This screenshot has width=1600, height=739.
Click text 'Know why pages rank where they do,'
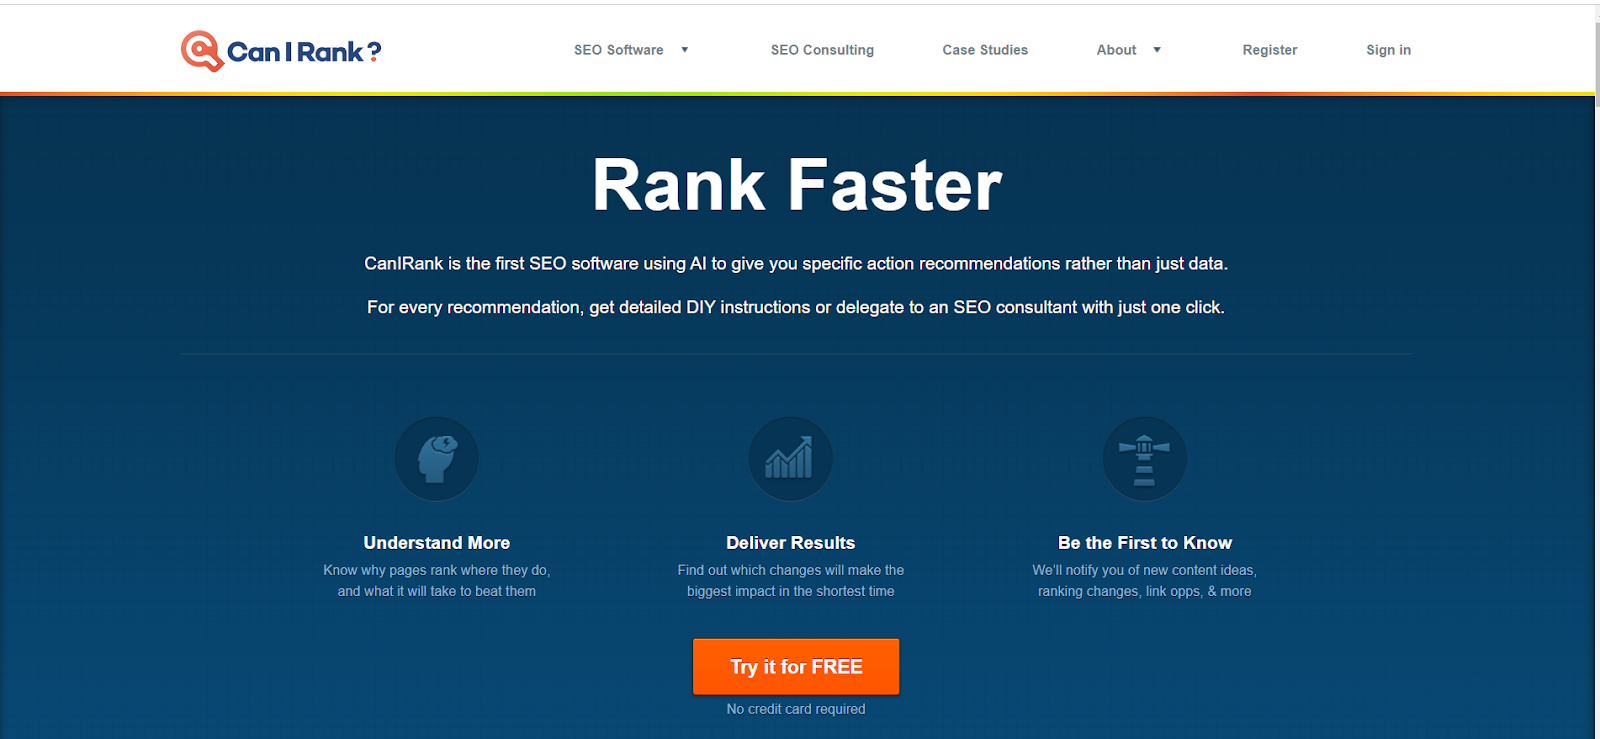(437, 570)
